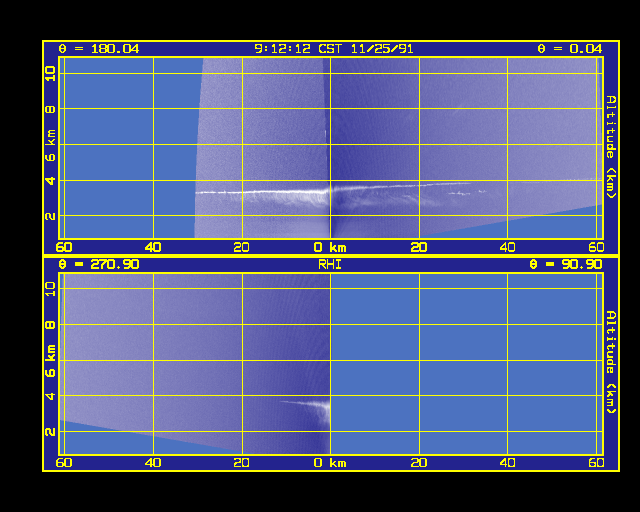Viewport: 640px width, 512px height.
Task: Click the 0 km range label under the bottom panel
Action: point(330,463)
